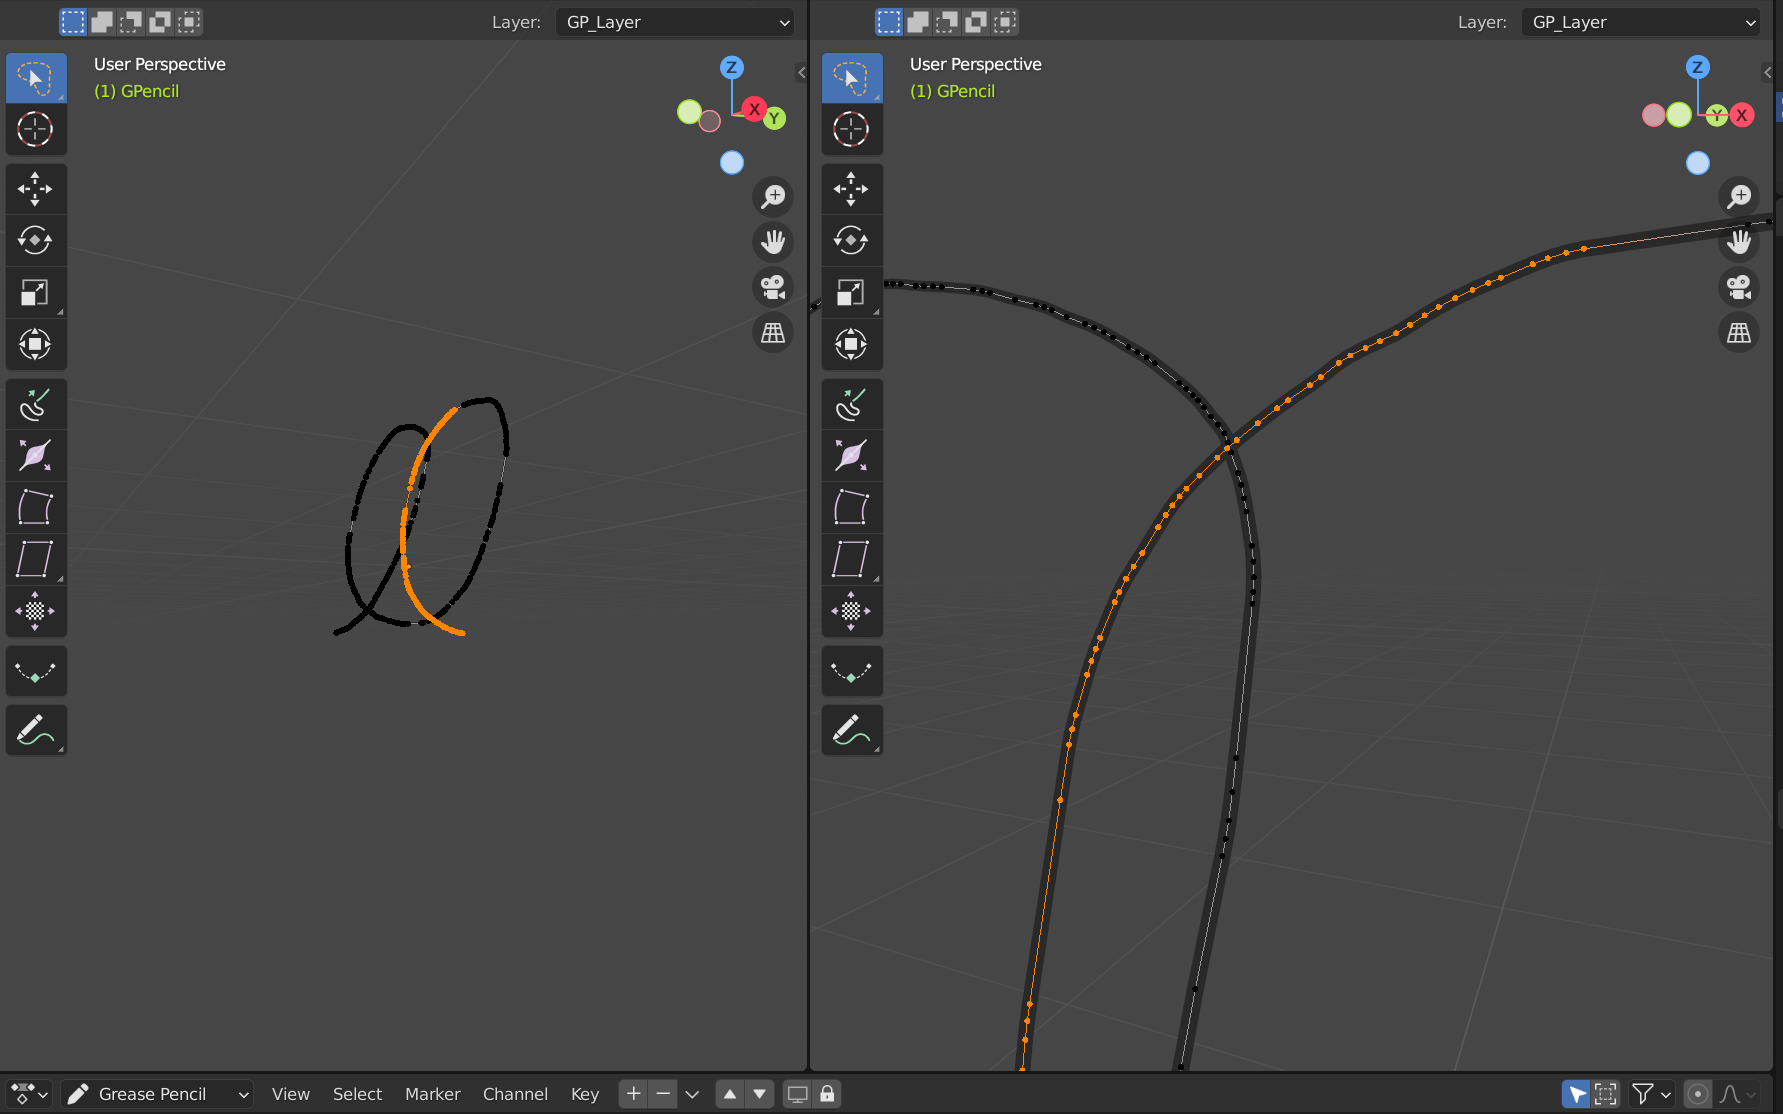Screen dimensions: 1783x1114
Task: Open the Marker menu
Action: click(432, 1093)
